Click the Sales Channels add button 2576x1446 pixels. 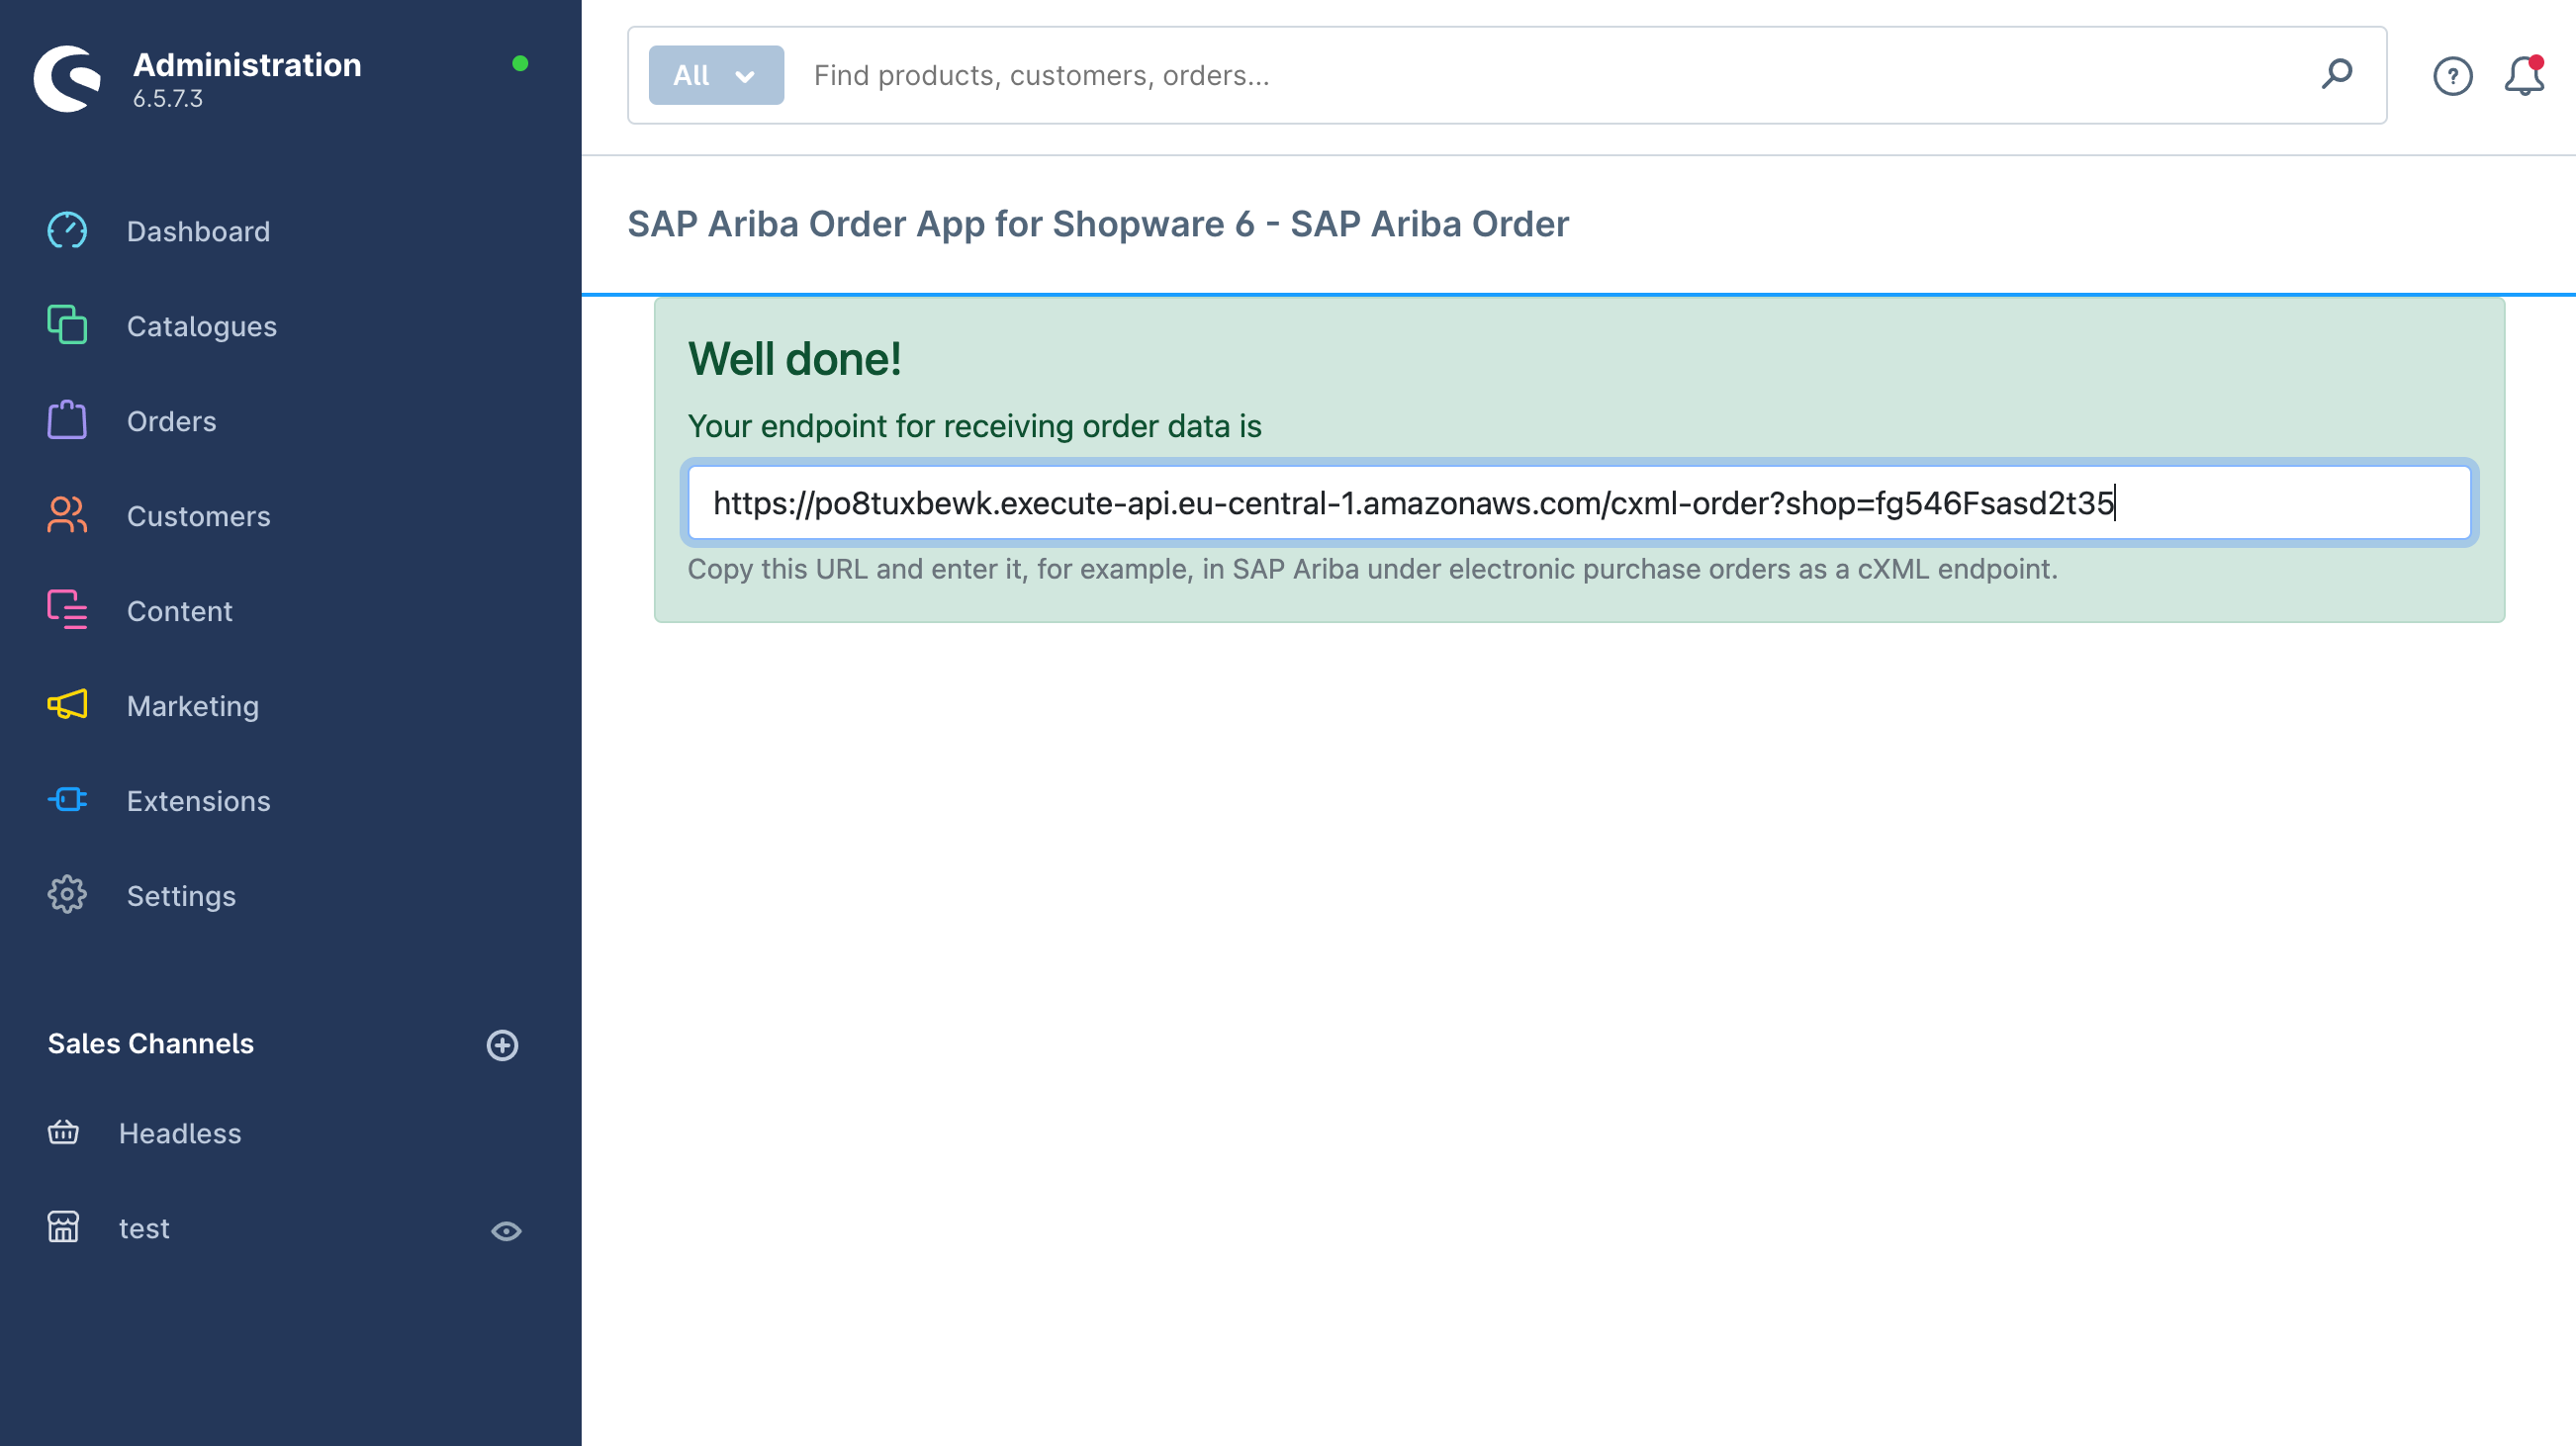click(503, 1044)
